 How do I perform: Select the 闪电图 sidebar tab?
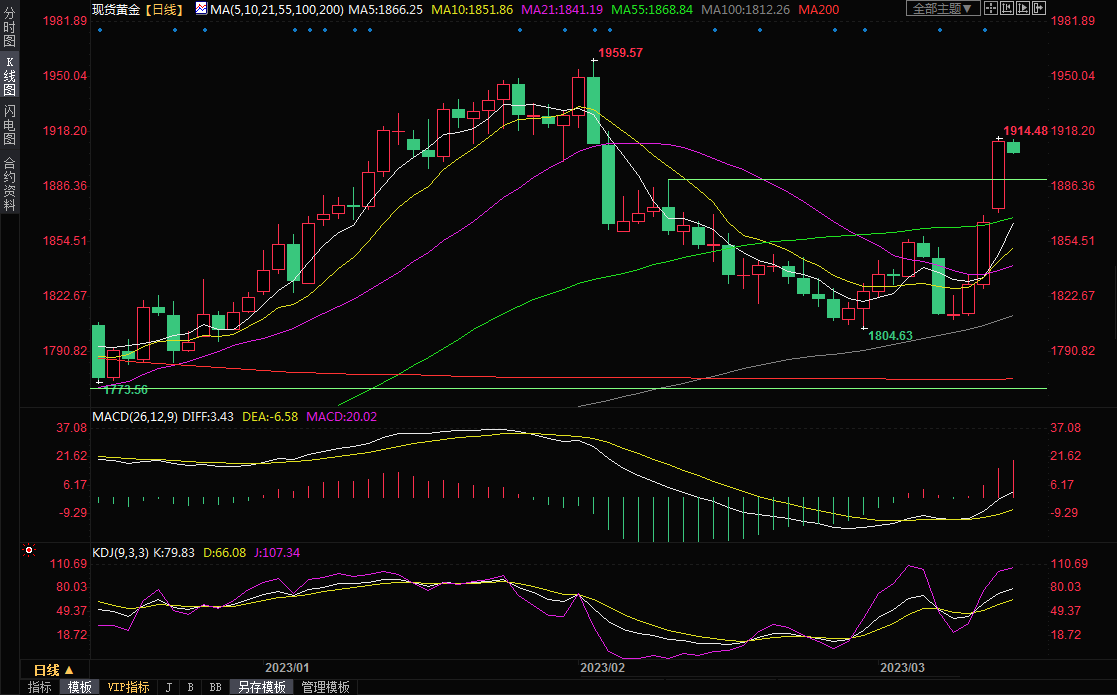(x=9, y=124)
